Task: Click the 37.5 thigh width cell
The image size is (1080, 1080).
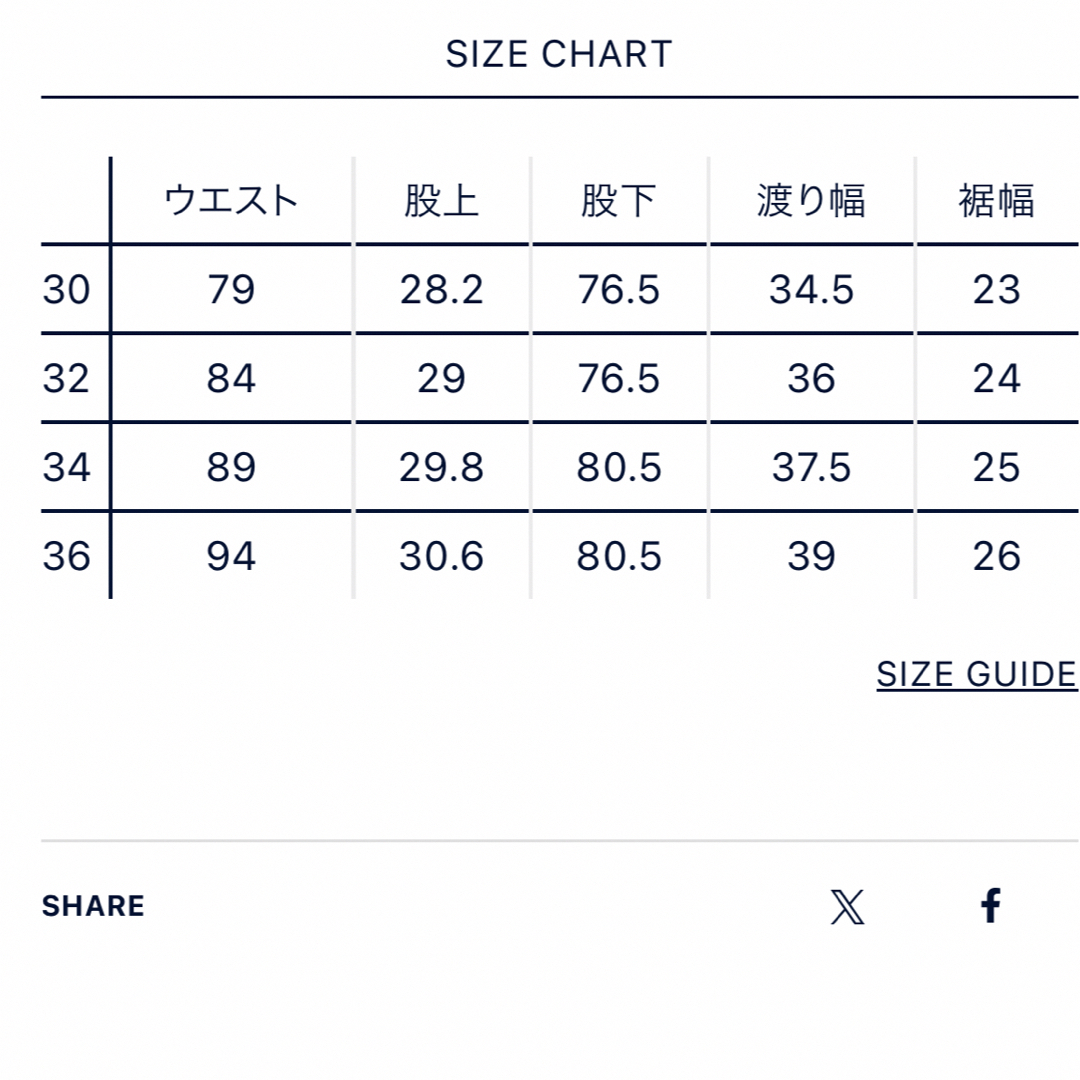Action: (x=811, y=467)
